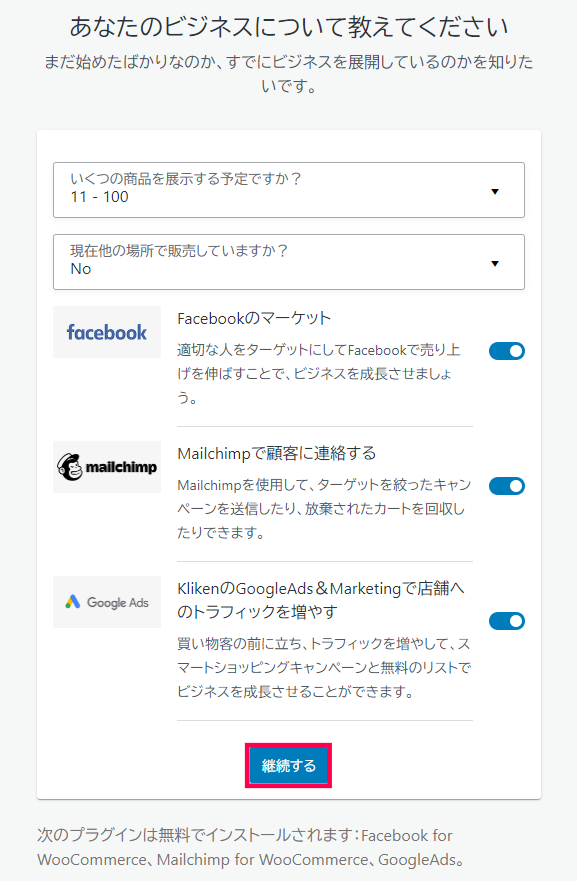This screenshot has height=881, width=577.
Task: Click the Google Ads triangle logo mark
Action: click(x=72, y=602)
